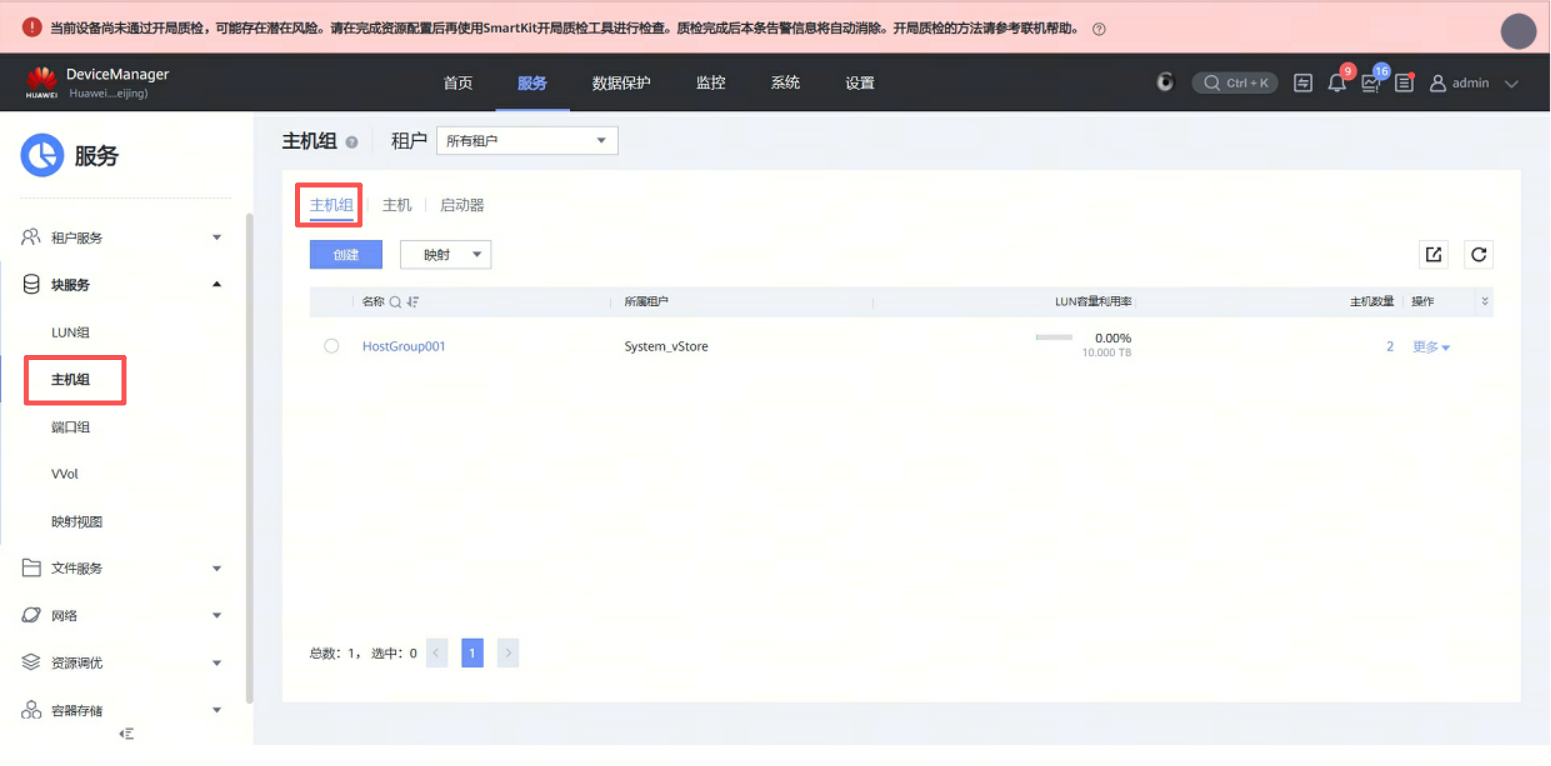Click the help icon next to the 主机组 title
The width and height of the screenshot is (1551, 766).
351,142
